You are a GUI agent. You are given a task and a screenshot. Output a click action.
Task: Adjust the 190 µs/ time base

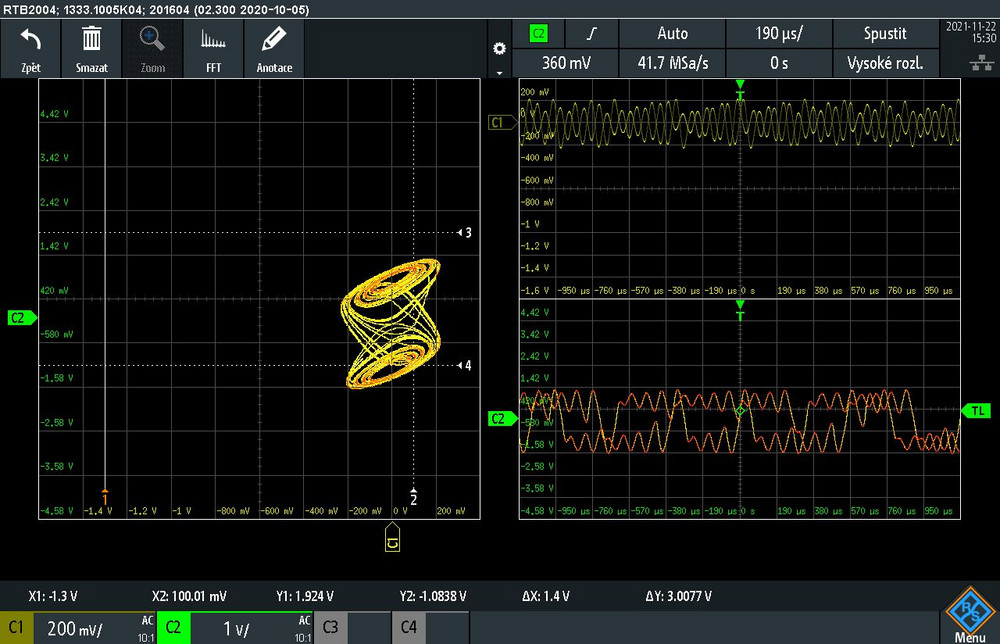[779, 34]
